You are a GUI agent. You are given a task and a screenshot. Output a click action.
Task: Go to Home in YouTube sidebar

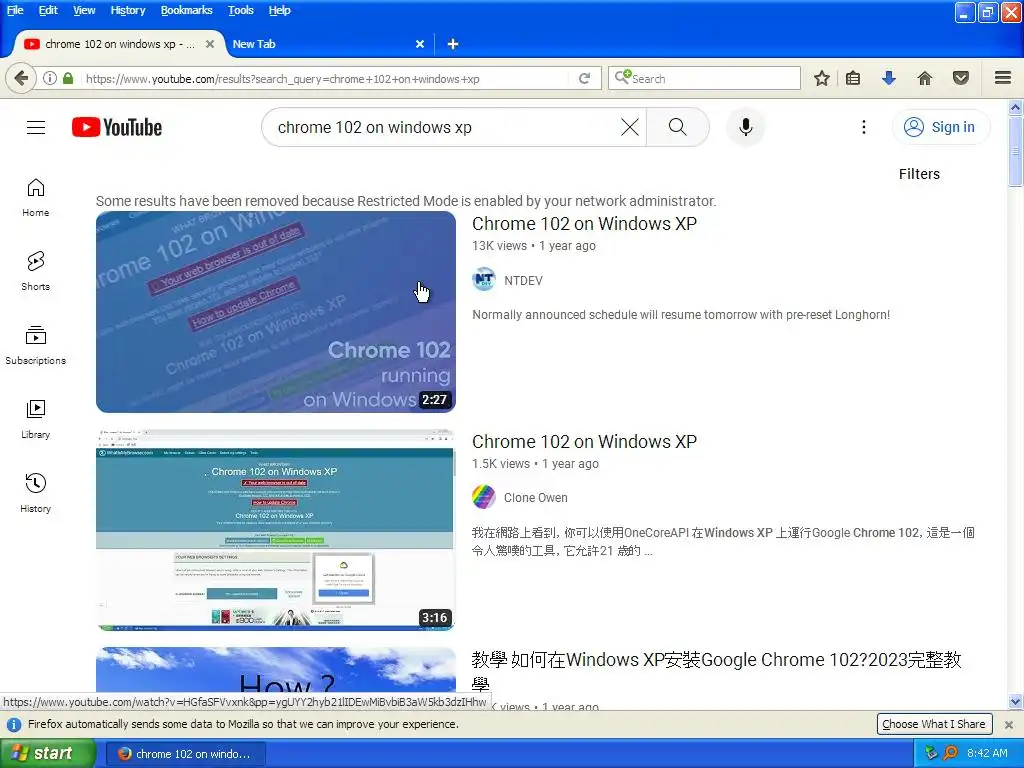(x=35, y=197)
